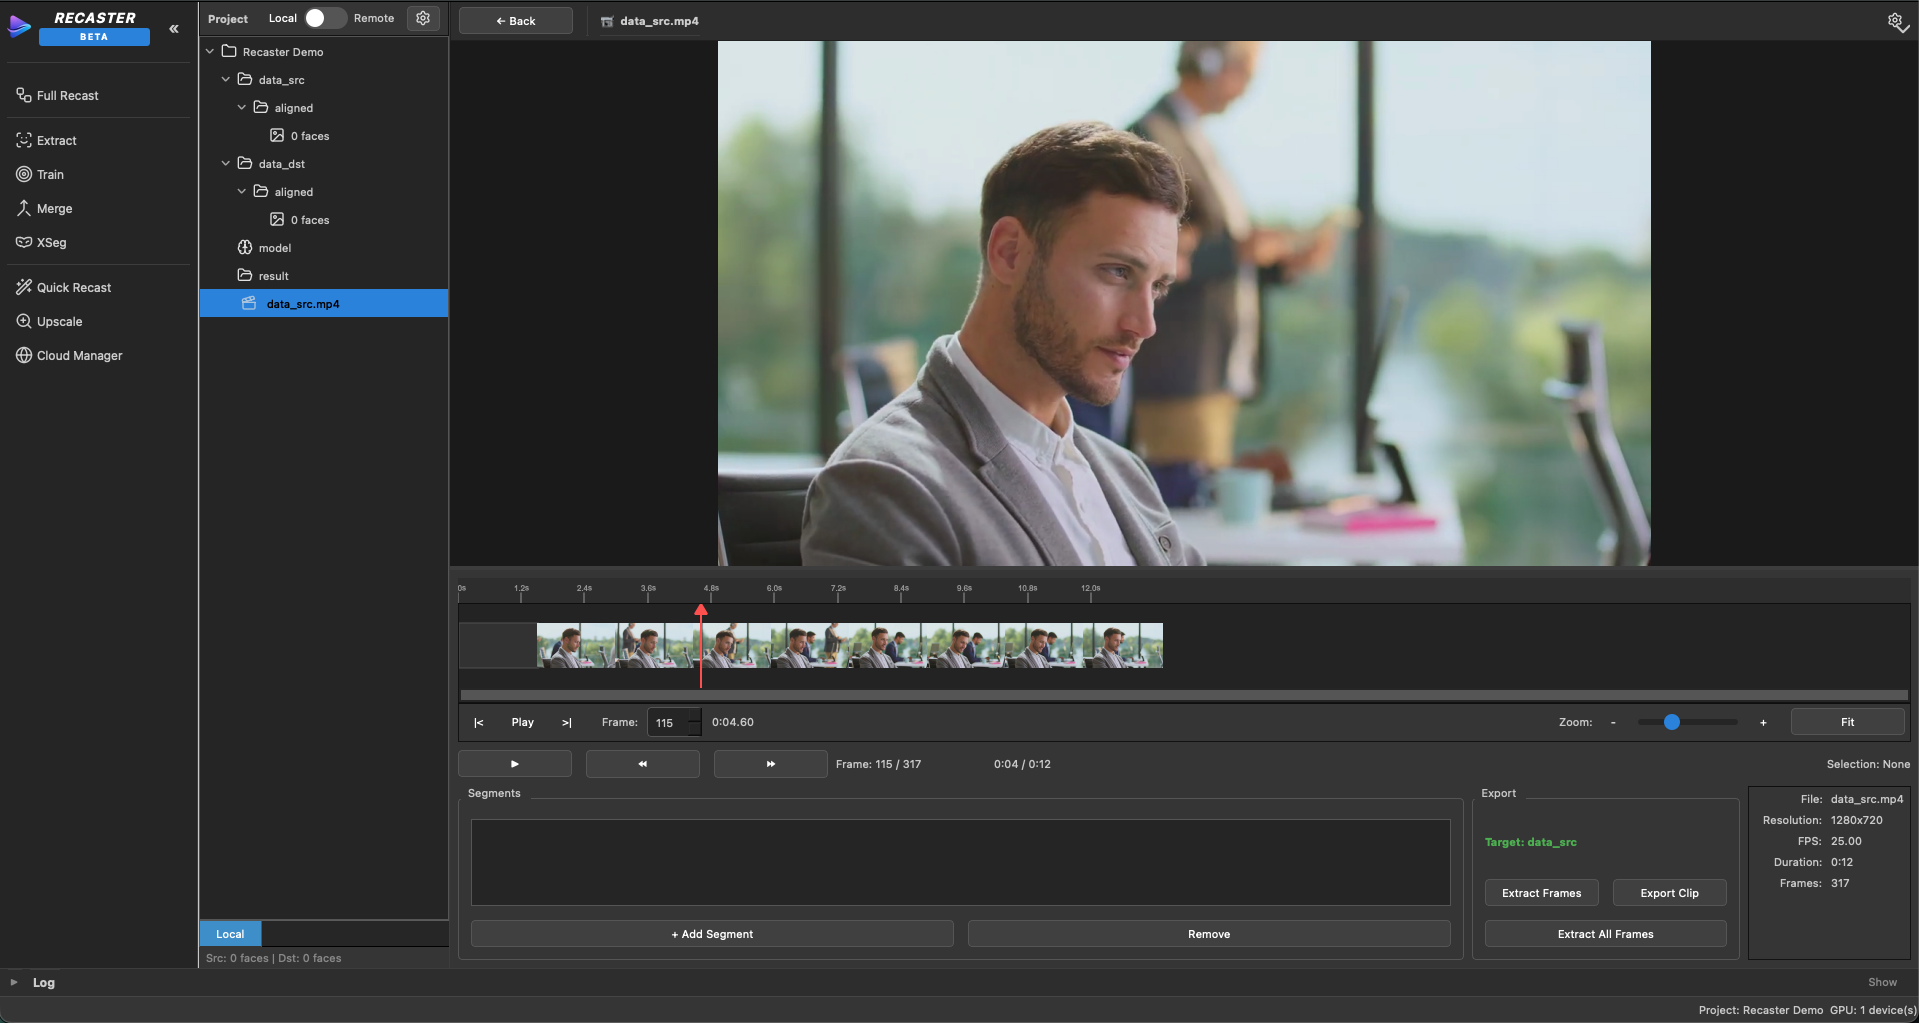Open project settings gear icon
Viewport: 1919px width, 1023px height.
click(x=423, y=18)
